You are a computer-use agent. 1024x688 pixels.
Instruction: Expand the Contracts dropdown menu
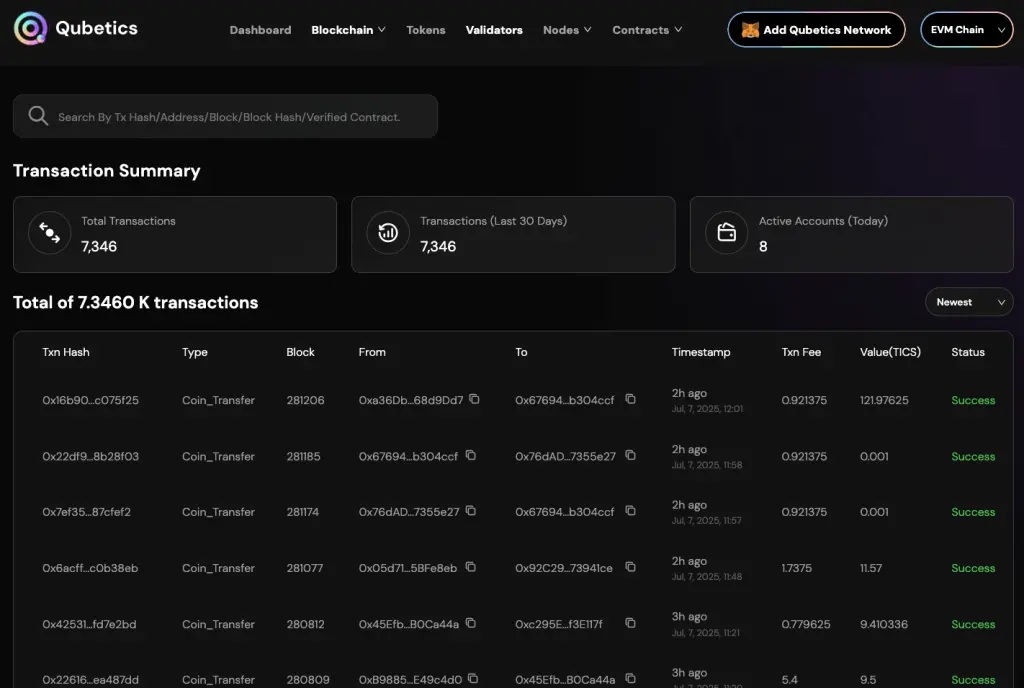click(647, 30)
